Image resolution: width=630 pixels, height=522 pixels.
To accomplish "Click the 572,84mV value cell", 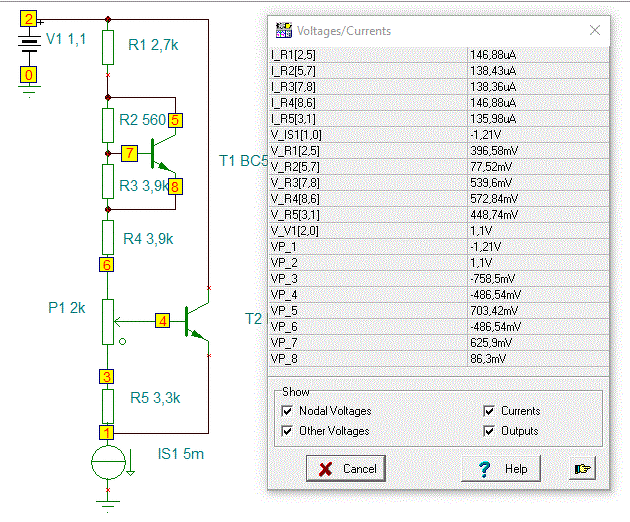I will [538, 199].
